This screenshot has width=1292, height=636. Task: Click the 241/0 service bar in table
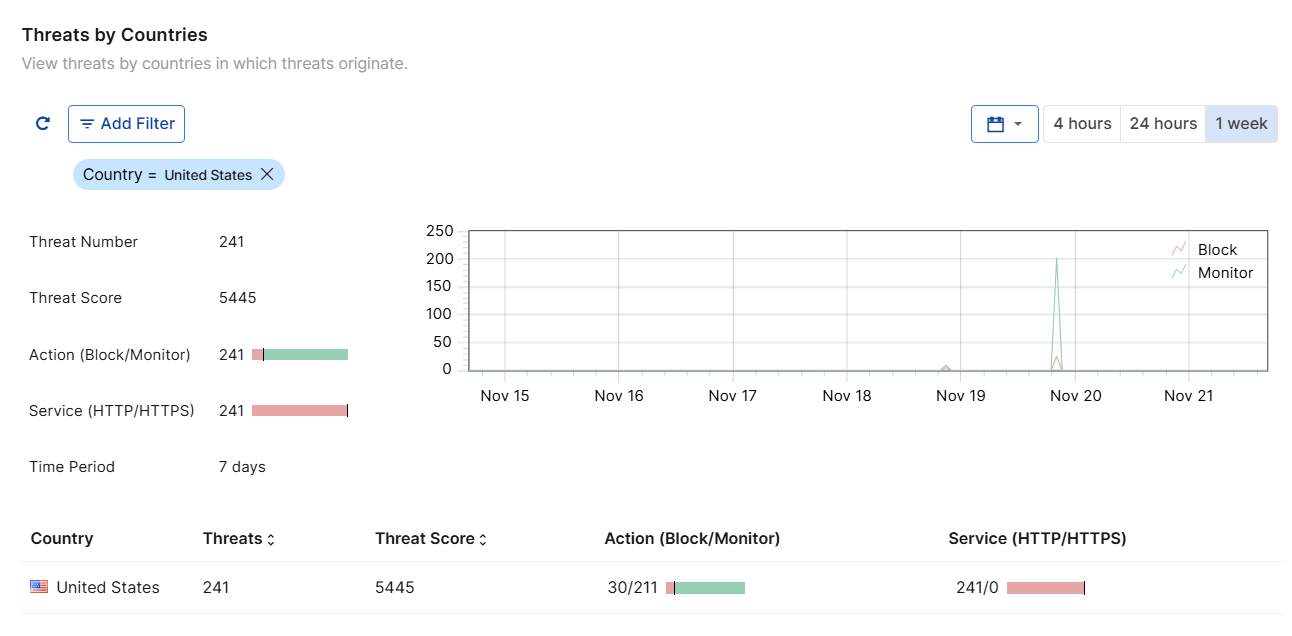(x=1045, y=588)
